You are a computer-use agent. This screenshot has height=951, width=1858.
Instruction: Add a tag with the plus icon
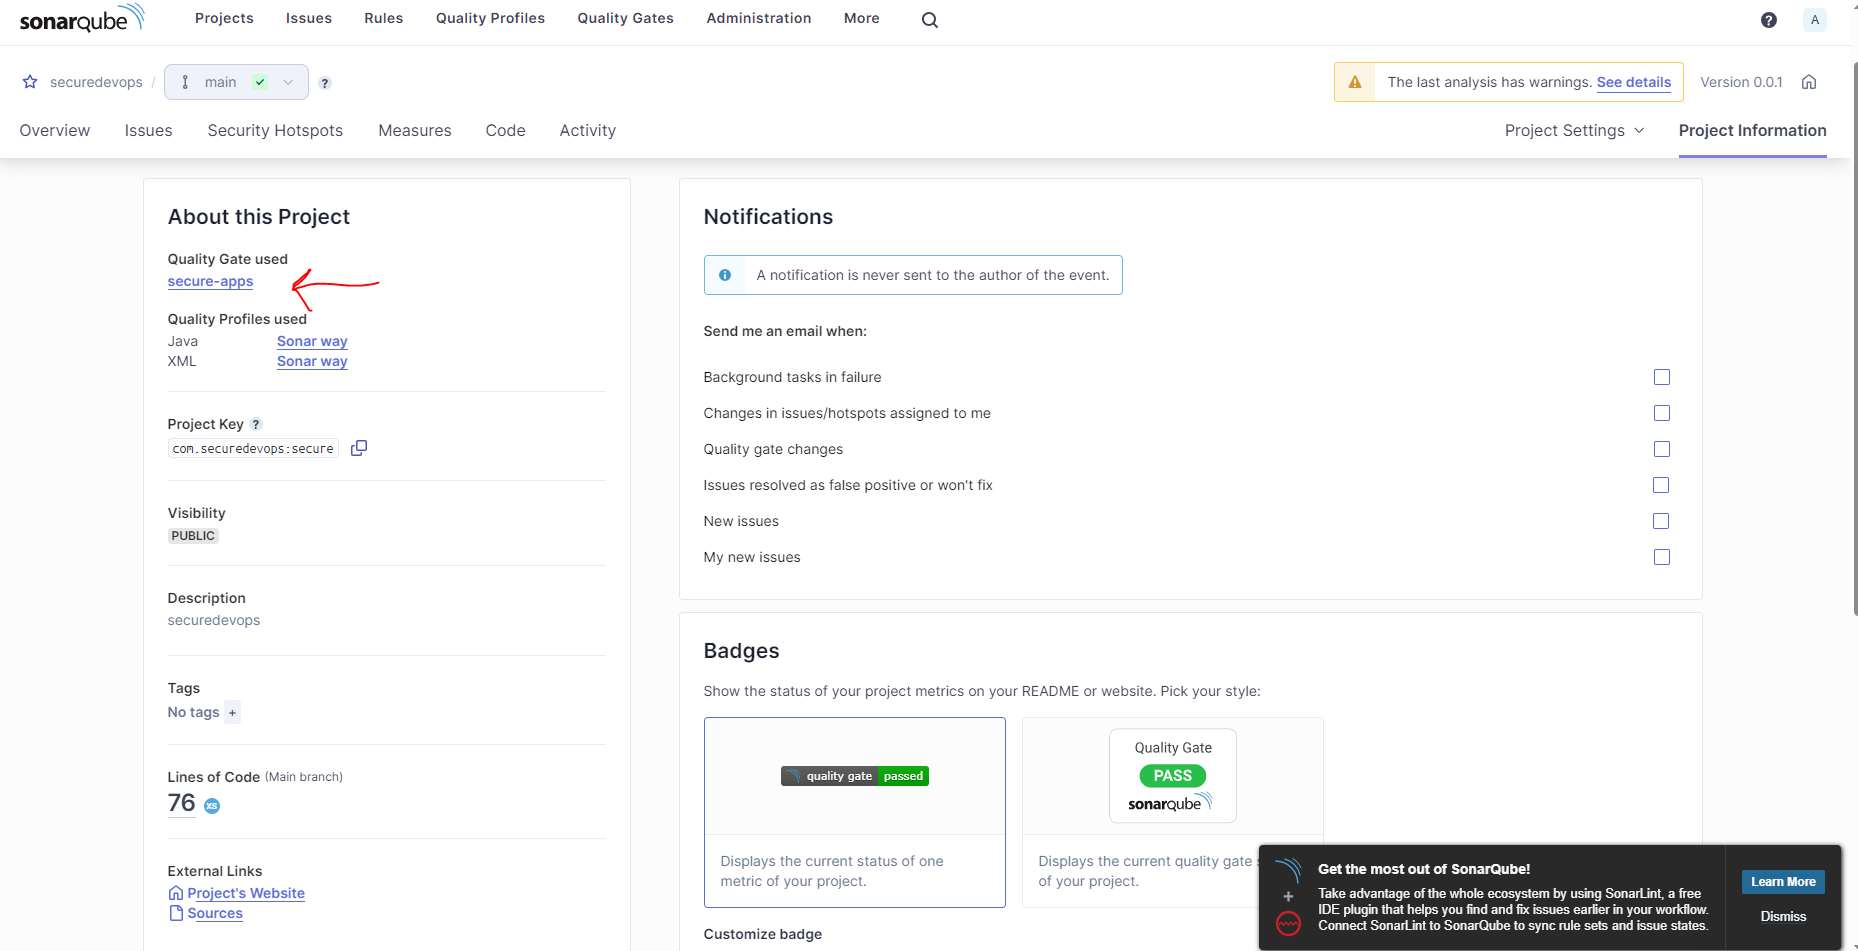(x=232, y=712)
